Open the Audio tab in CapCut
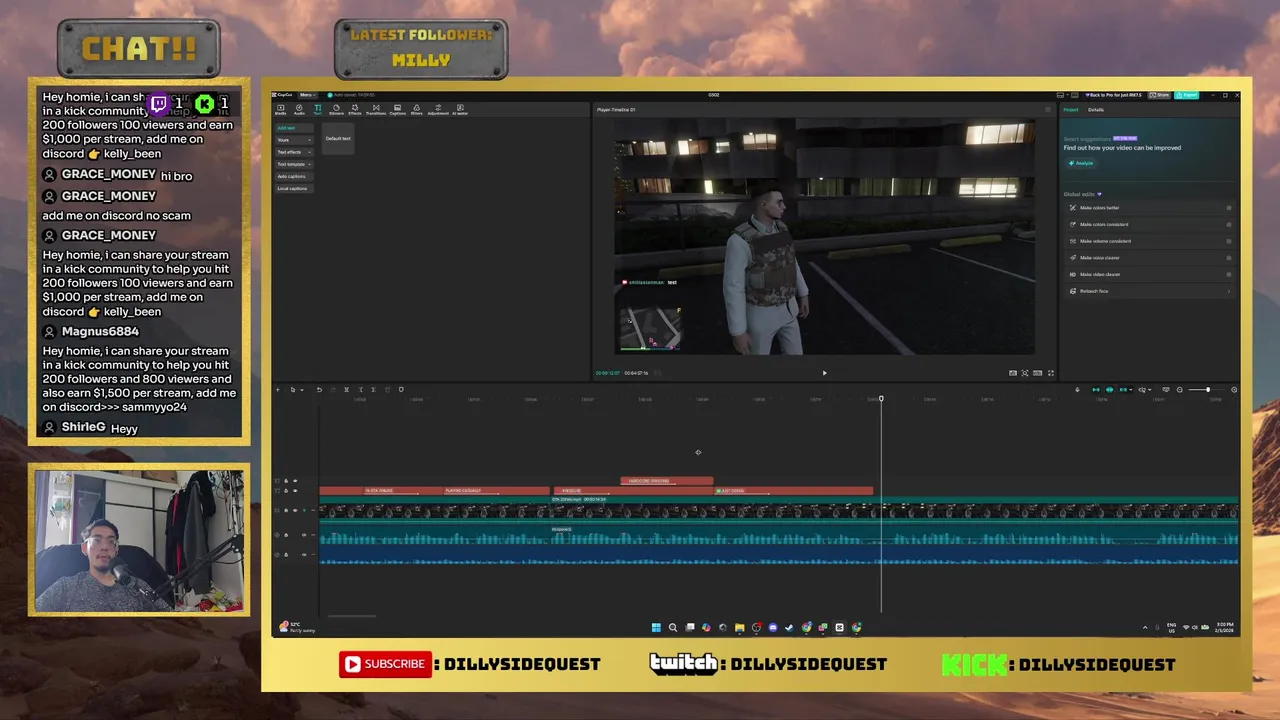 coord(299,109)
